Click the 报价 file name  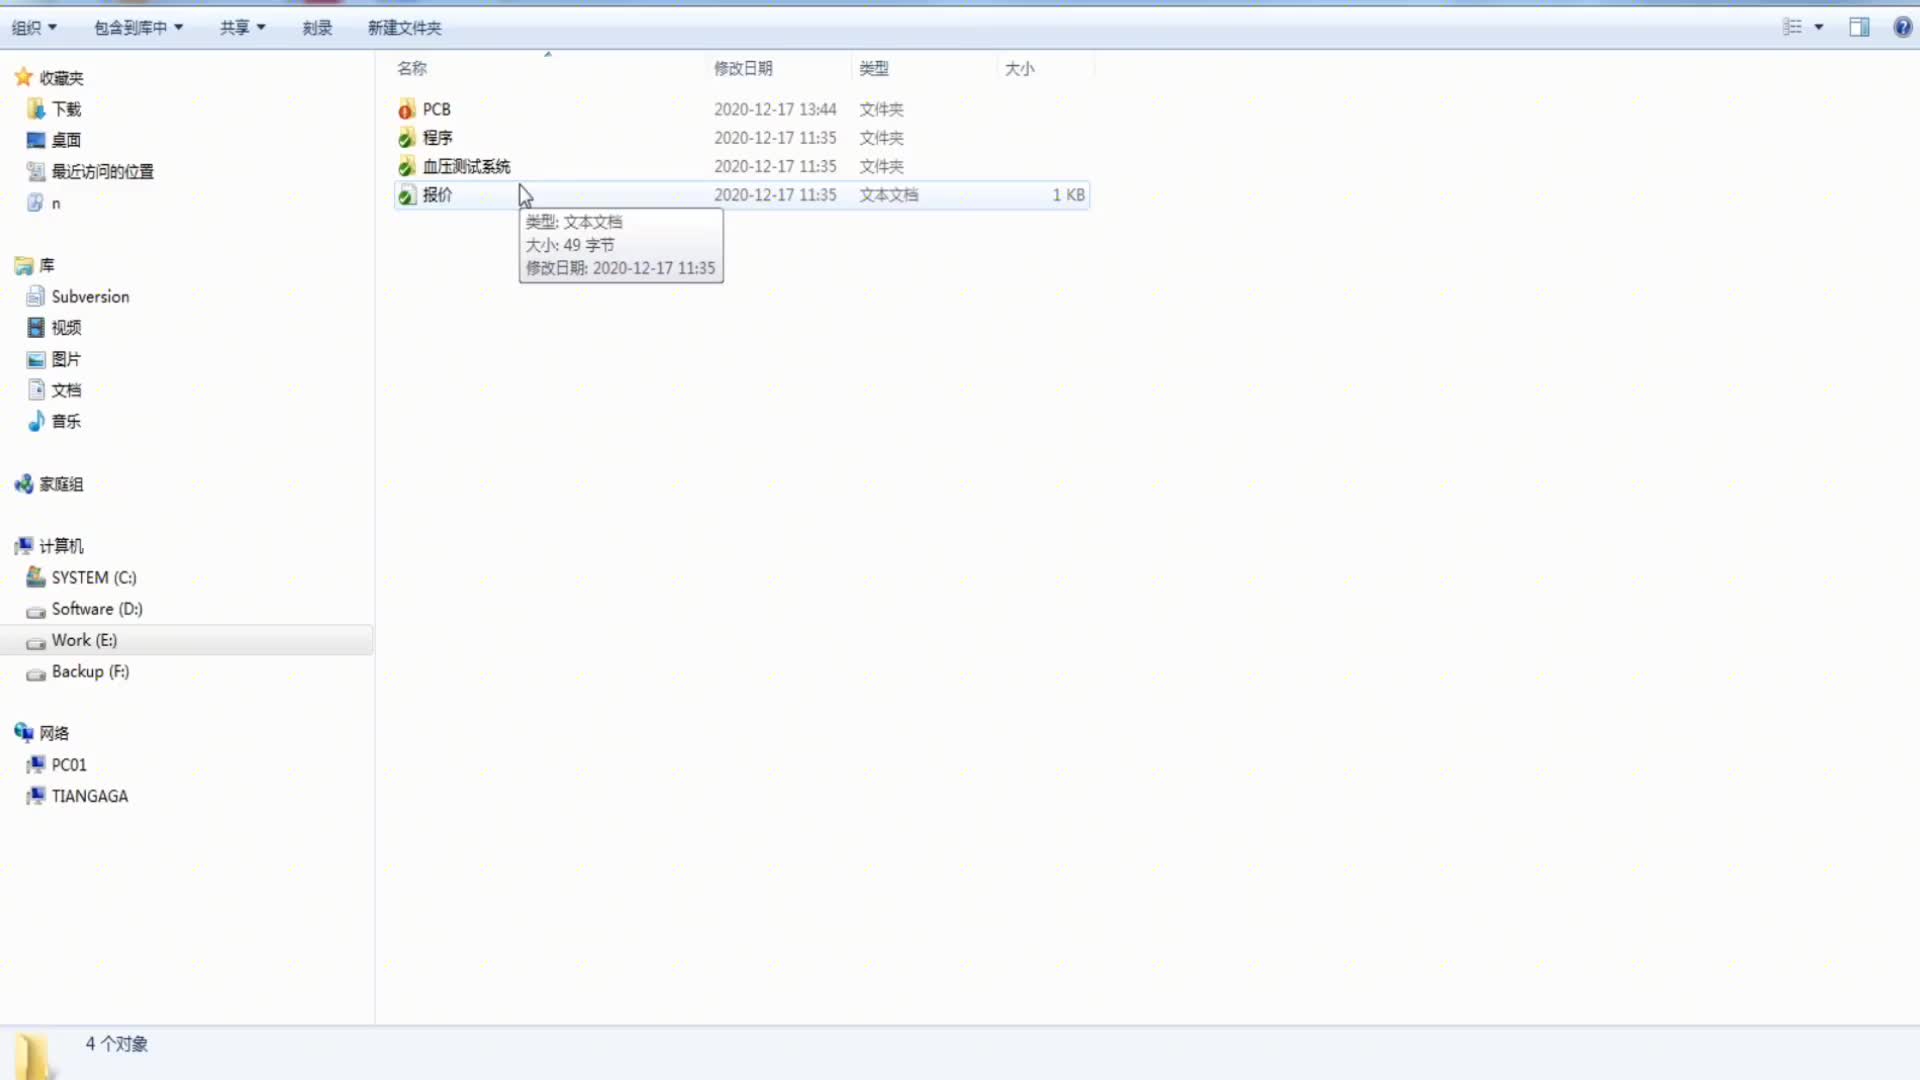click(438, 195)
